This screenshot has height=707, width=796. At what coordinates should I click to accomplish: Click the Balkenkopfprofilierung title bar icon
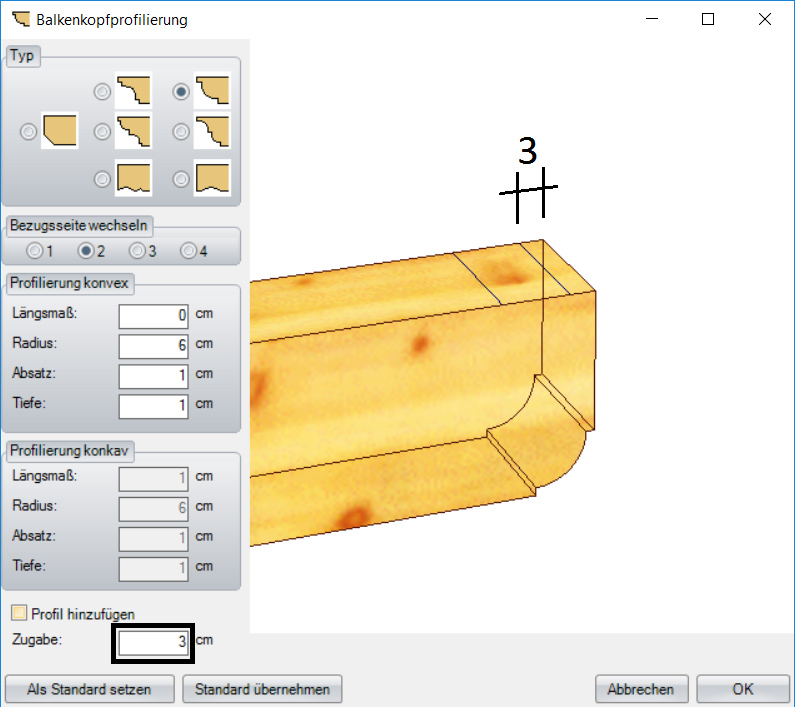pos(21,19)
